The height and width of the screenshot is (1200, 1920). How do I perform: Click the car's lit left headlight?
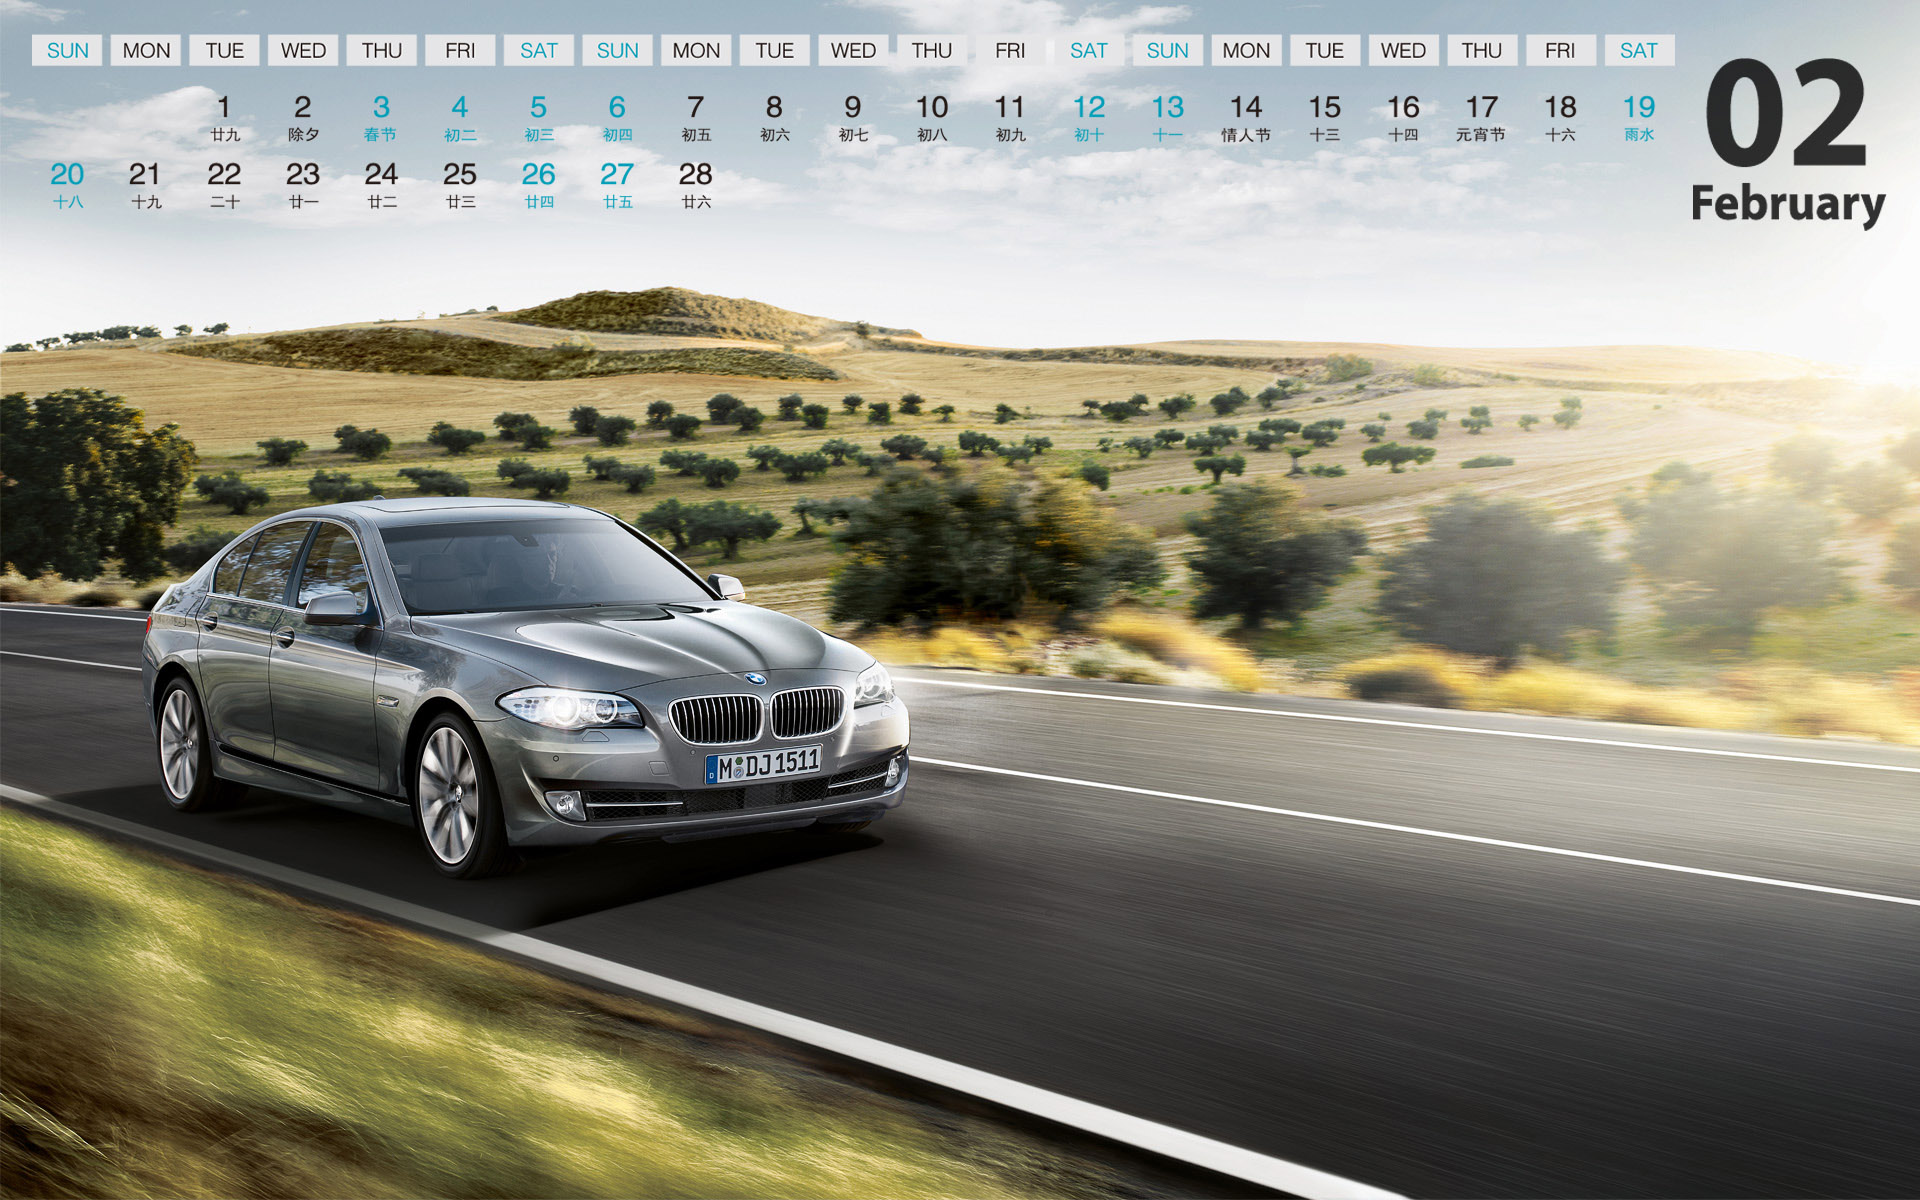pyautogui.click(x=572, y=709)
